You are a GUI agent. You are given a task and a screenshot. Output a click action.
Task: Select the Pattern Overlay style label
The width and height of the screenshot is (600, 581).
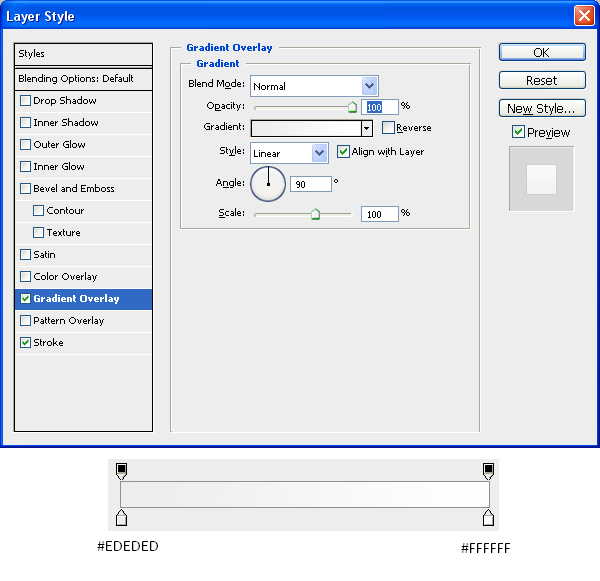[68, 321]
